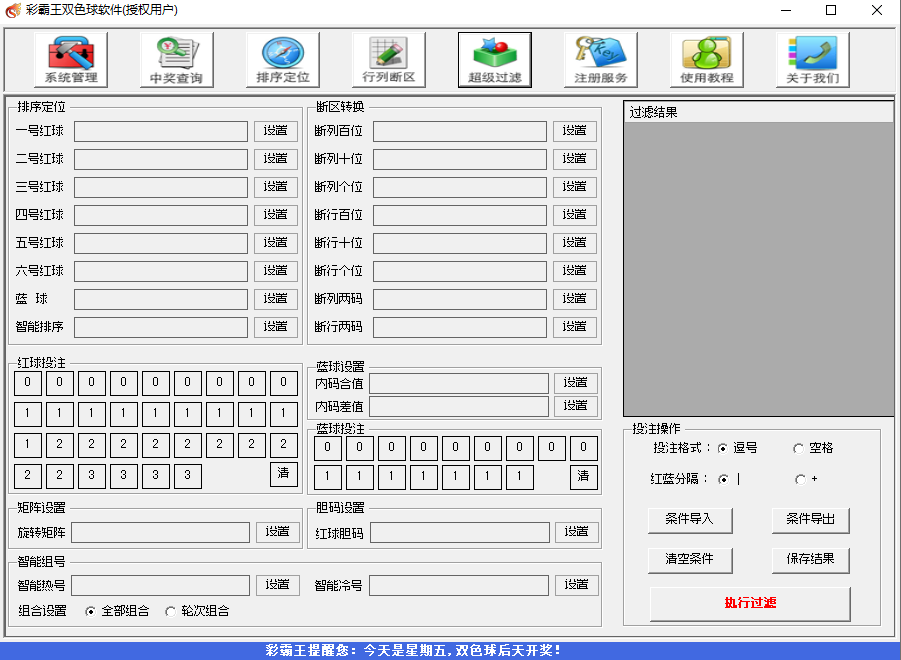This screenshot has width=901, height=660.
Task: Open 关于我们 phone icon
Action: 813,60
